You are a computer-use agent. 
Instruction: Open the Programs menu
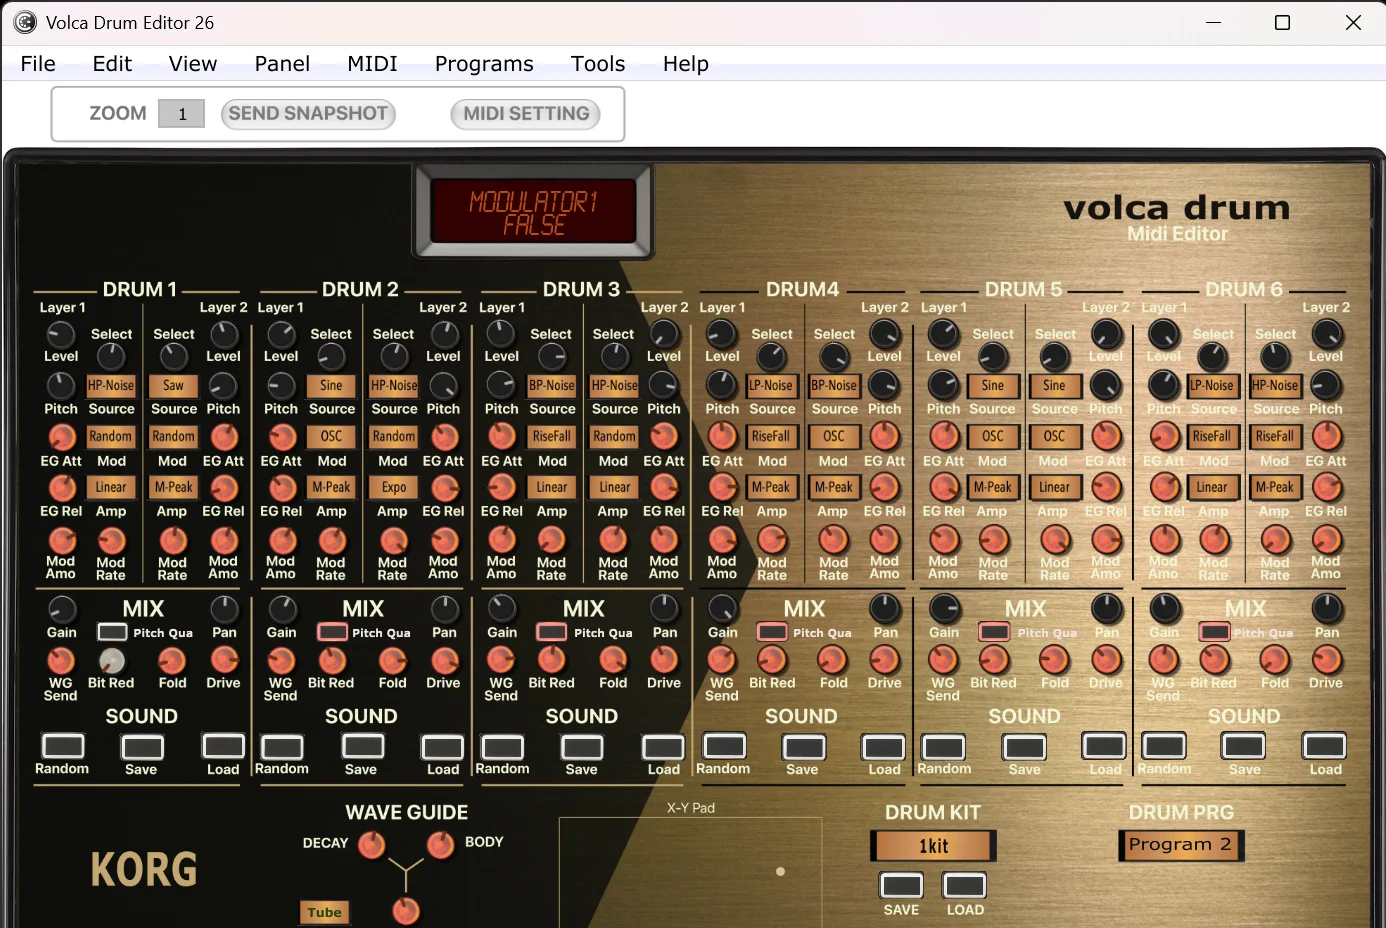pyautogui.click(x=484, y=64)
